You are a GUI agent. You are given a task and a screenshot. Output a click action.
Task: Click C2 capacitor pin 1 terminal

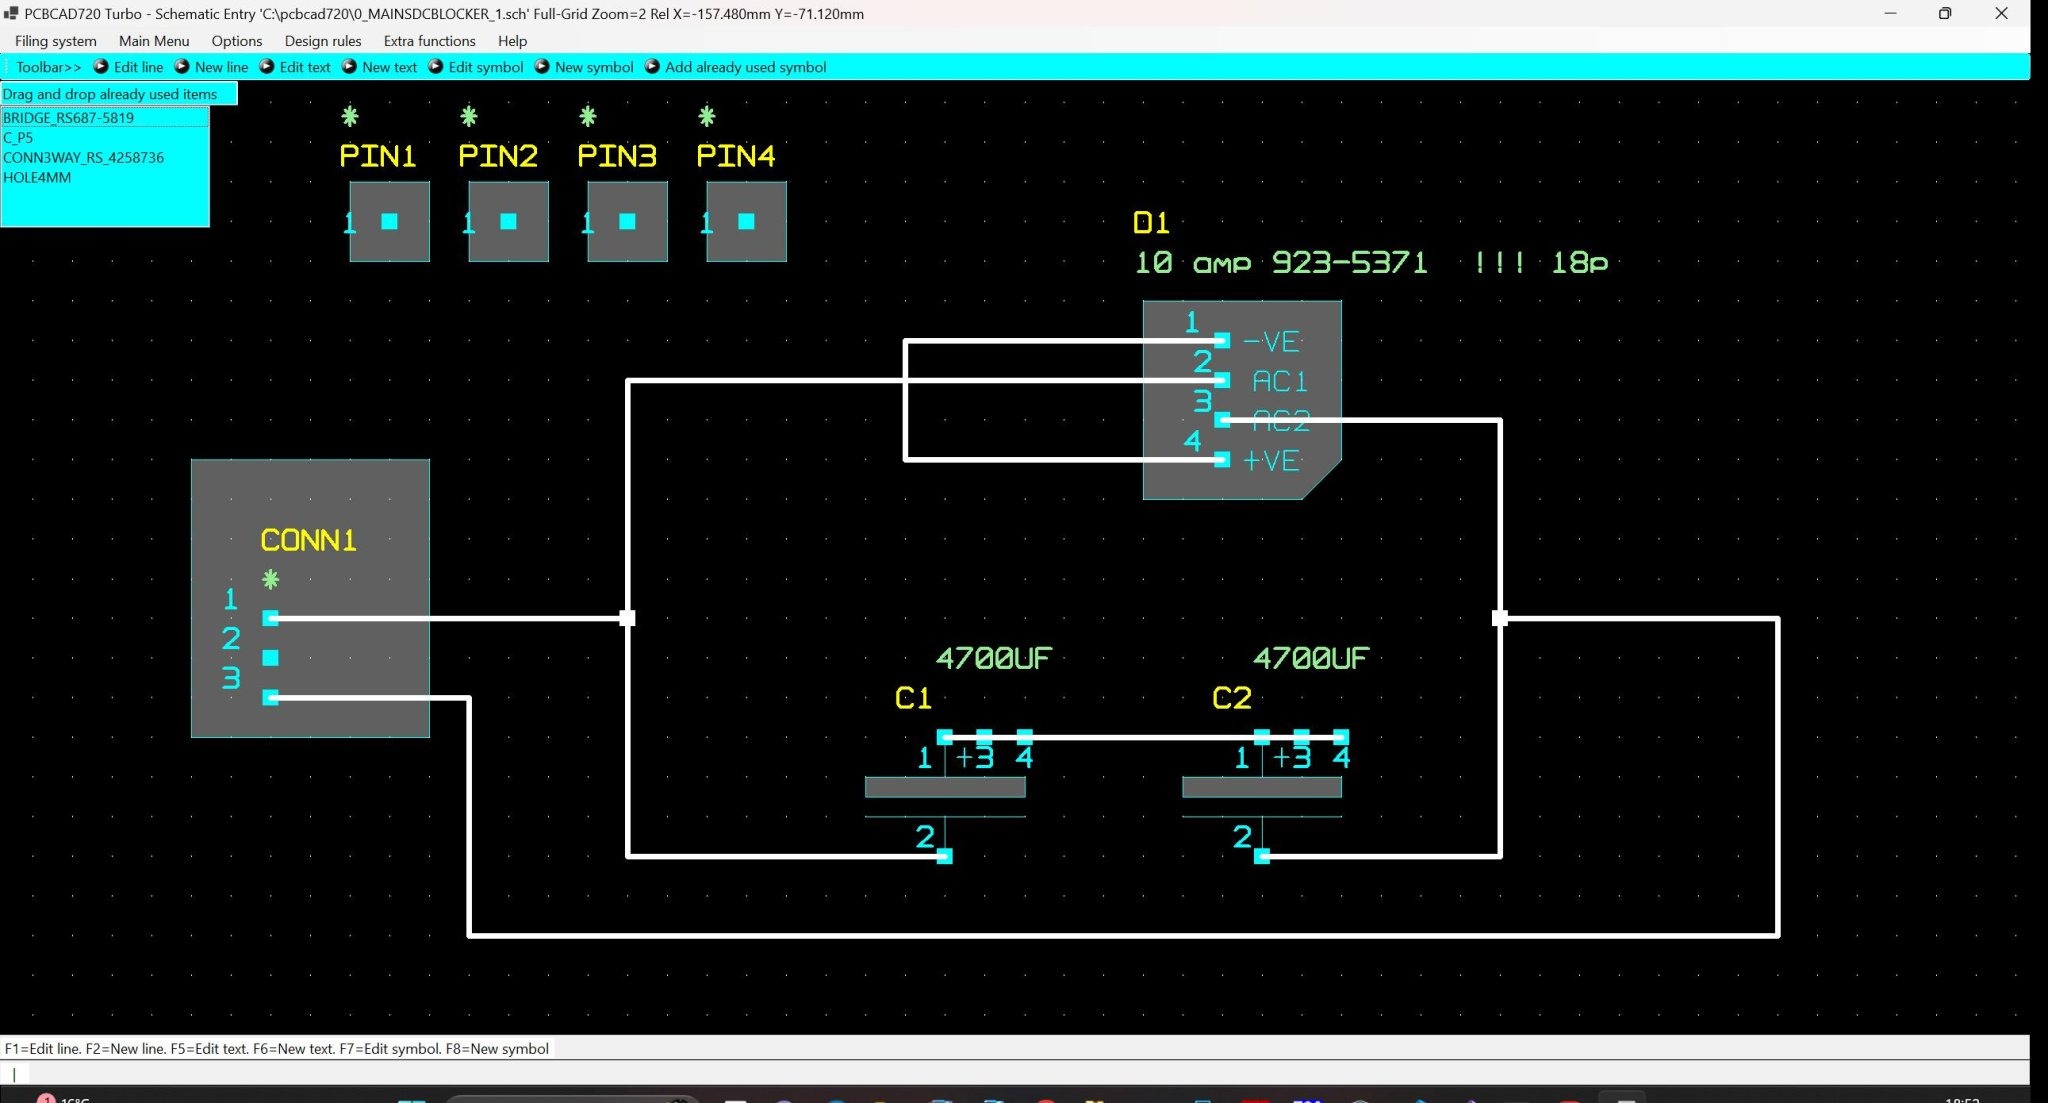point(1262,737)
